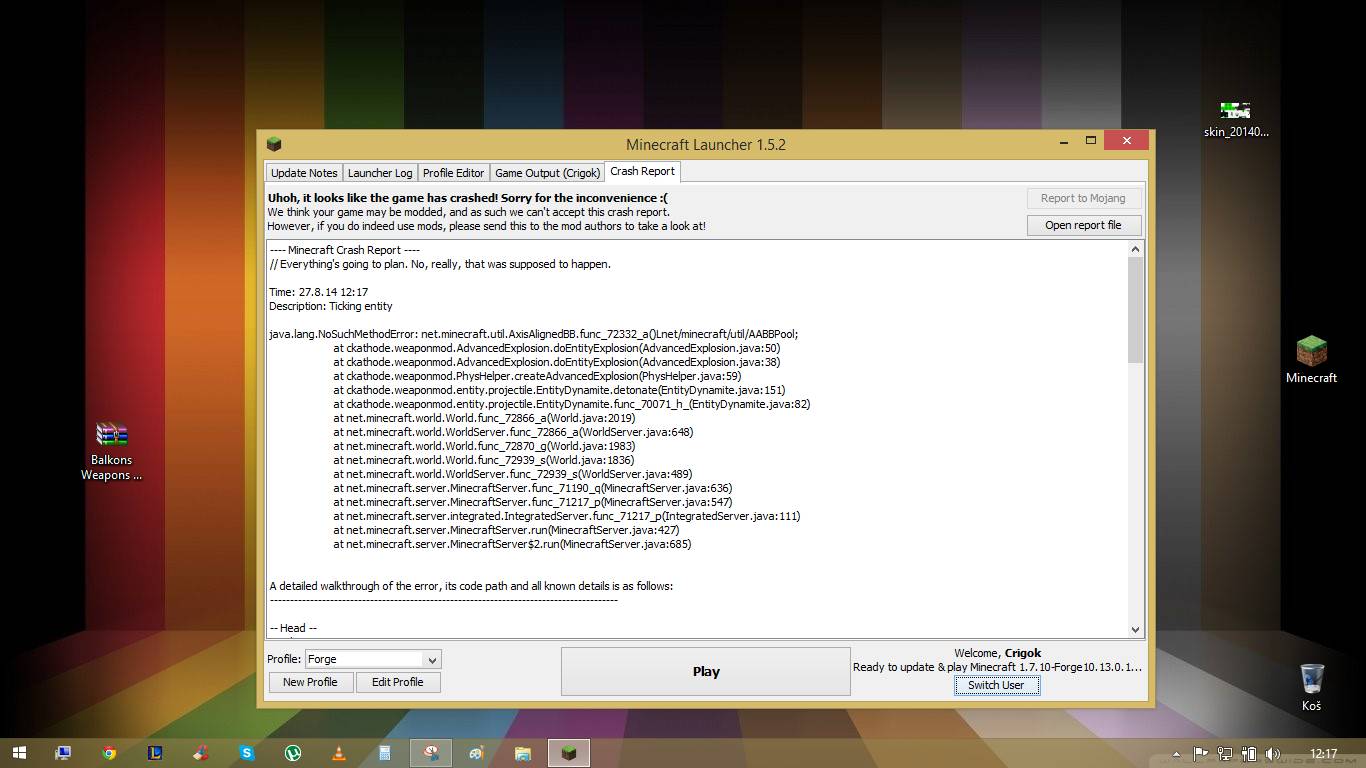
Task: Click the 'Ready to update & play Minecraft' status
Action: 997,667
